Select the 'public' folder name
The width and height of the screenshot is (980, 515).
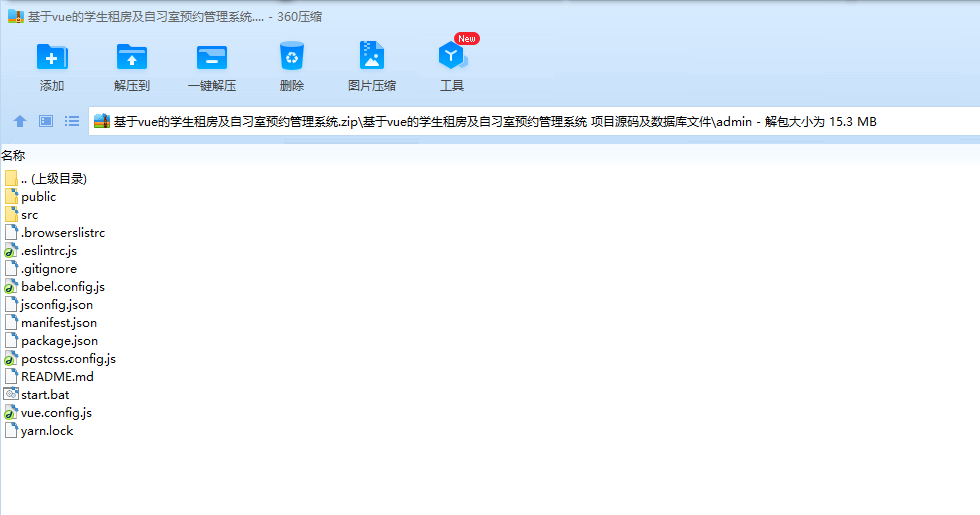coord(39,196)
